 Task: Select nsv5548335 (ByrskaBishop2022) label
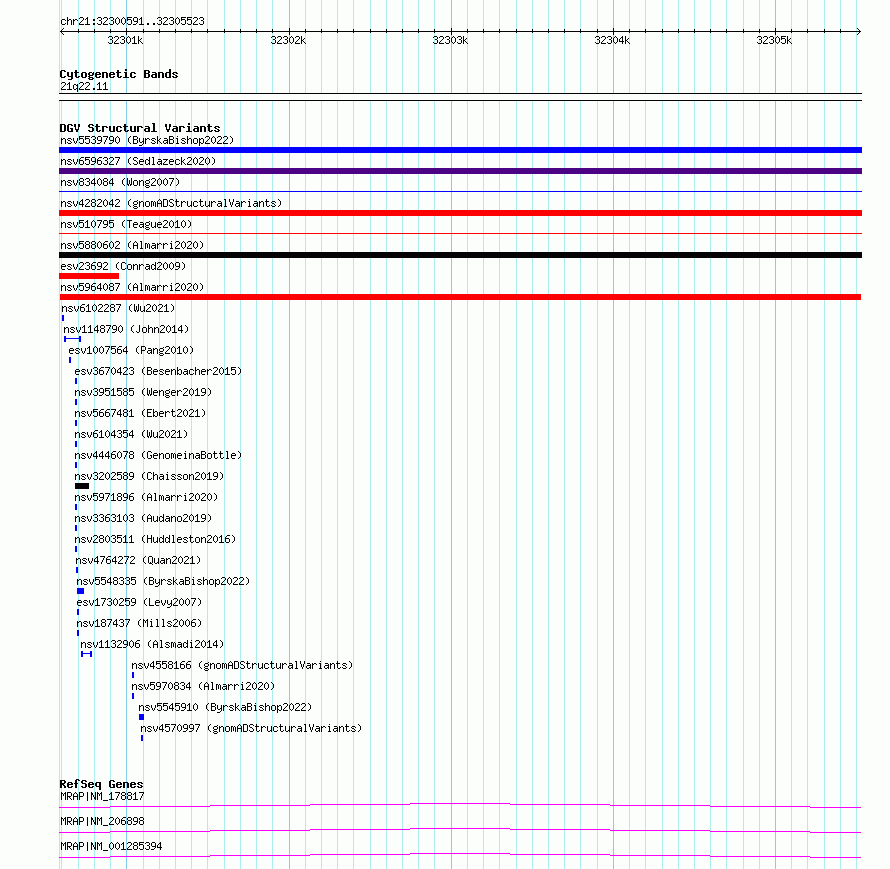point(163,581)
